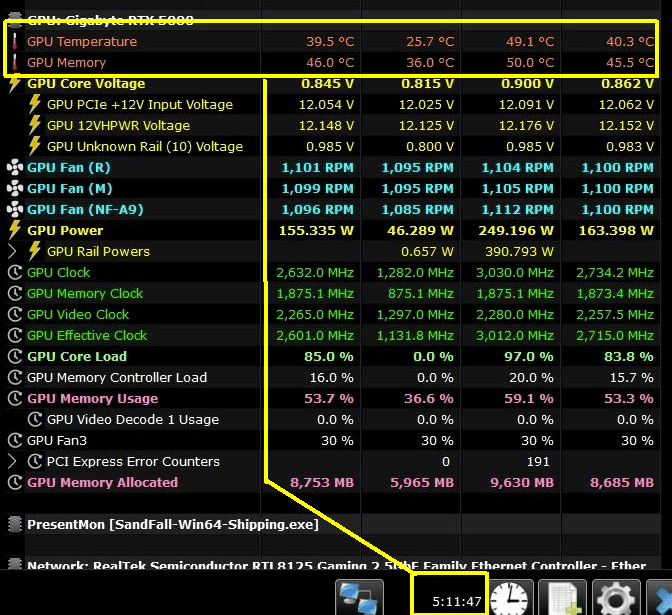Click the lightning icon beside GPU Rail Powers
The height and width of the screenshot is (615, 672).
(35, 252)
